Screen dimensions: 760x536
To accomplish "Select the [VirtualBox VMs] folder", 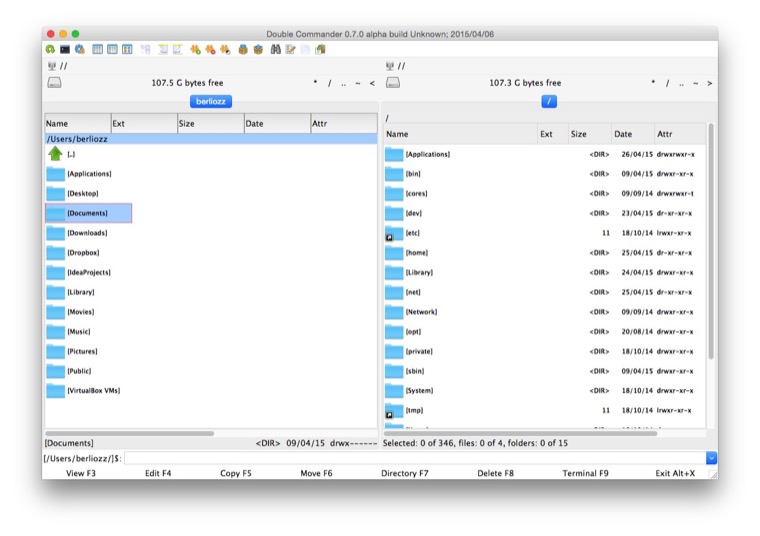I will pyautogui.click(x=83, y=391).
